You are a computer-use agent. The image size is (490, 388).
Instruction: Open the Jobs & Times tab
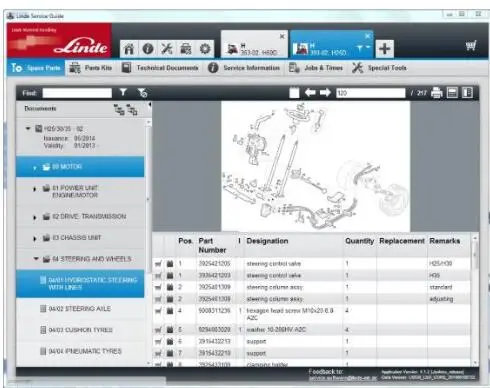pyautogui.click(x=315, y=68)
